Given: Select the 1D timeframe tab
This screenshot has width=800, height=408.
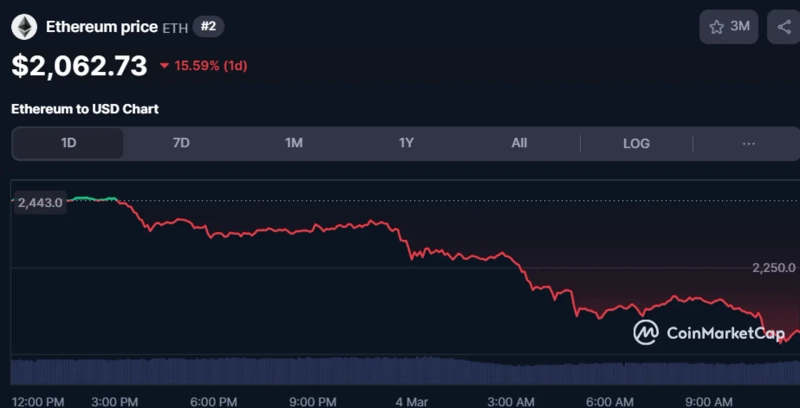Looking at the screenshot, I should tap(68, 143).
